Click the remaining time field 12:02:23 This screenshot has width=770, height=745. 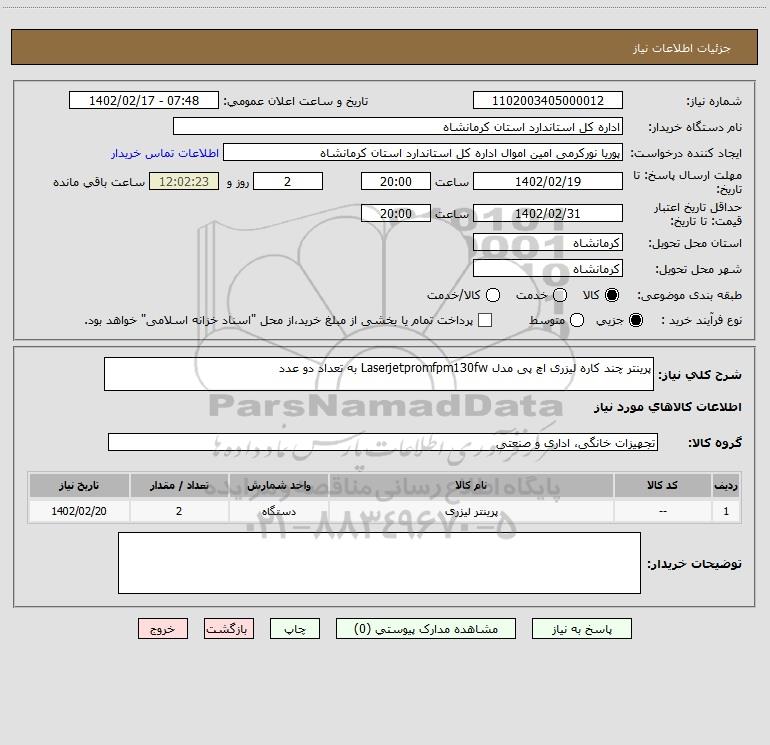tap(184, 181)
